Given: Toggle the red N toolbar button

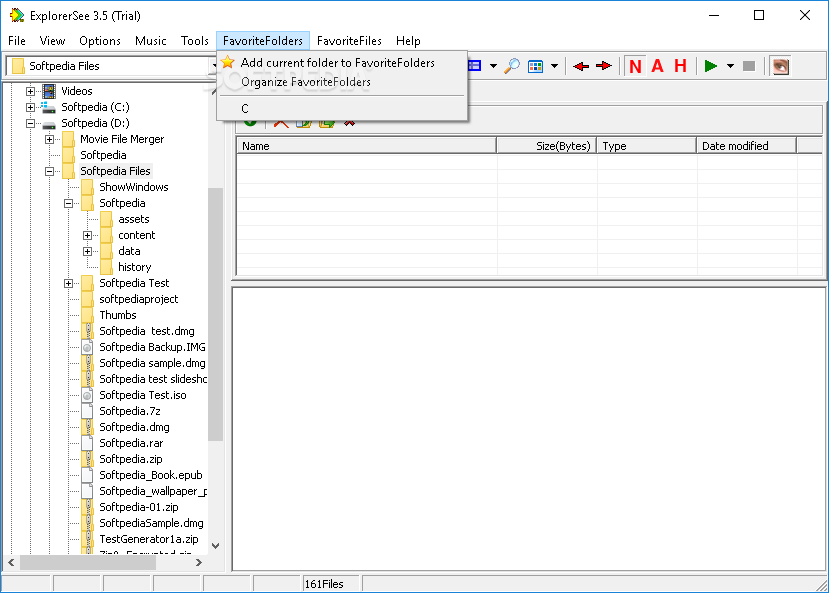Looking at the screenshot, I should (x=635, y=66).
